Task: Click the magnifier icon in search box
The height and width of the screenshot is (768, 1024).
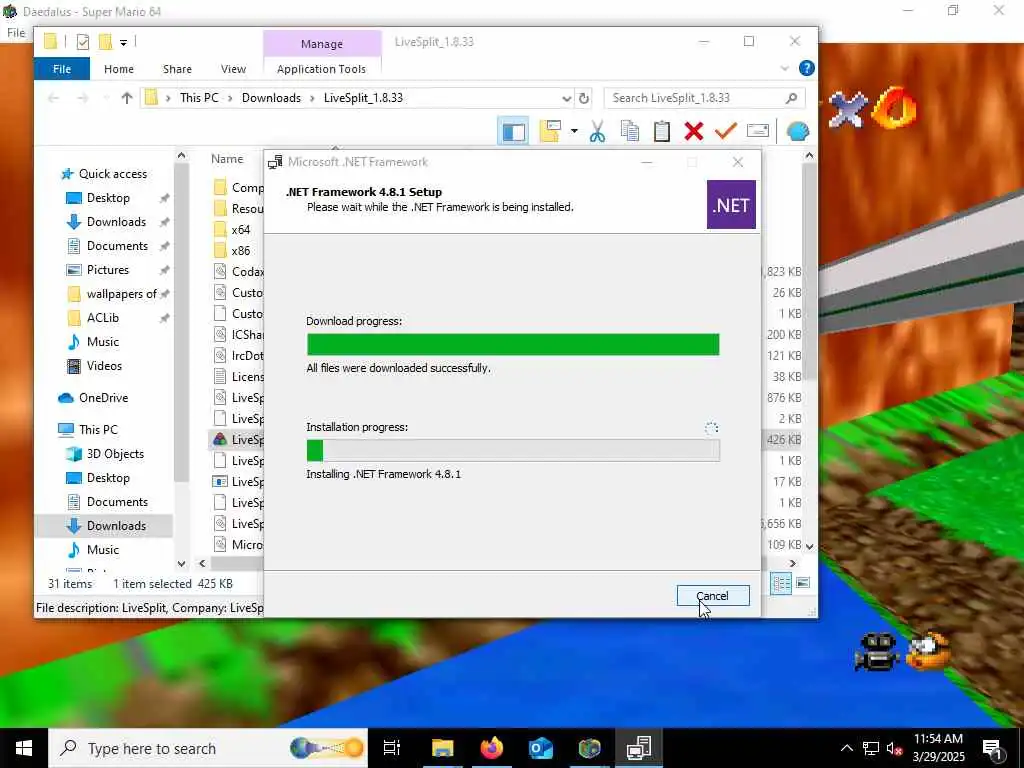Action: [x=792, y=99]
